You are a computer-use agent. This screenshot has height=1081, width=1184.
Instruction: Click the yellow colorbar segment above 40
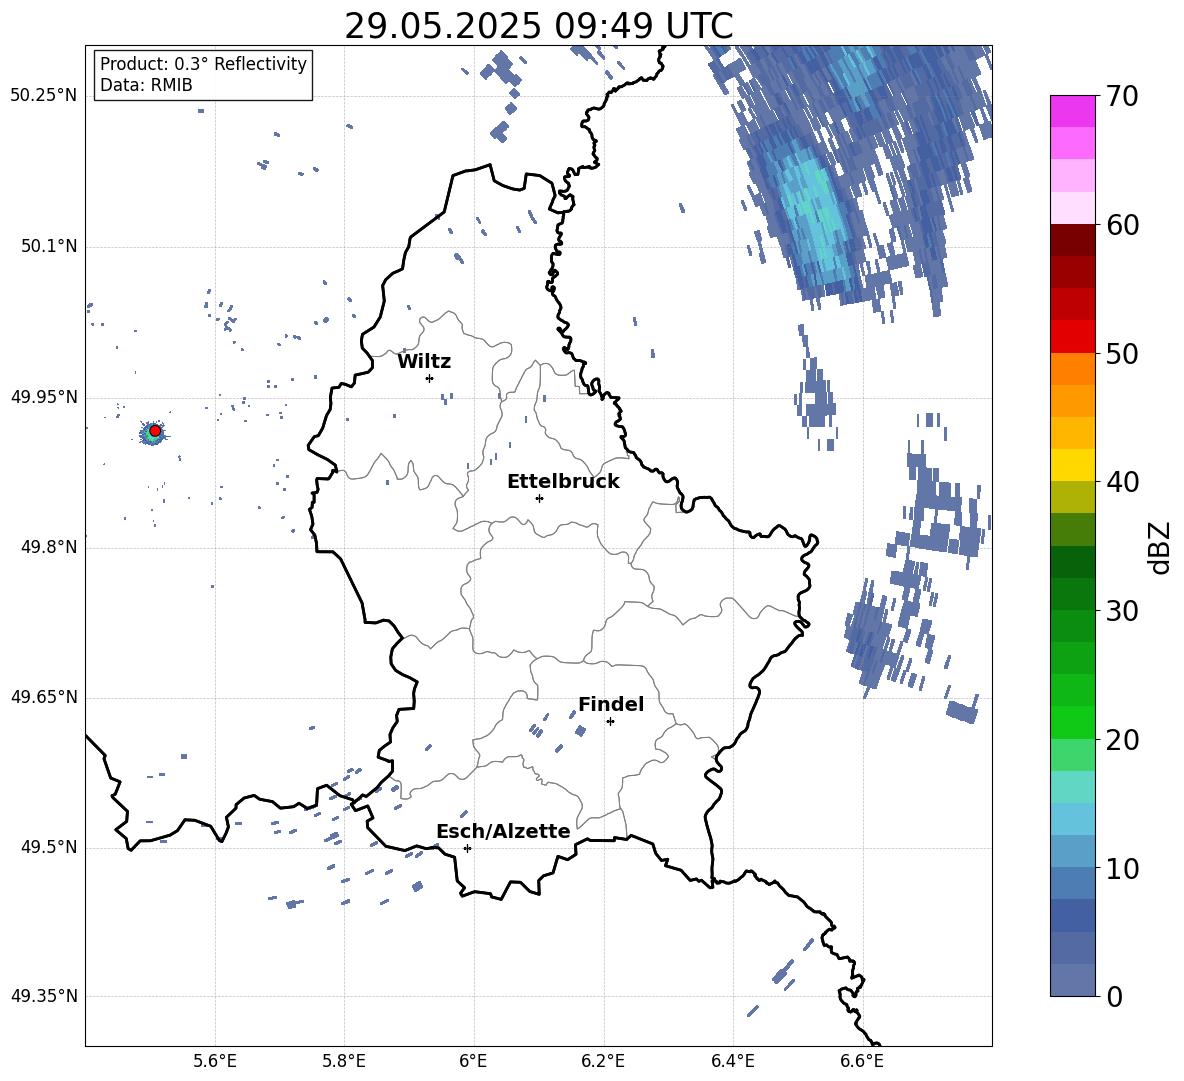(1072, 465)
